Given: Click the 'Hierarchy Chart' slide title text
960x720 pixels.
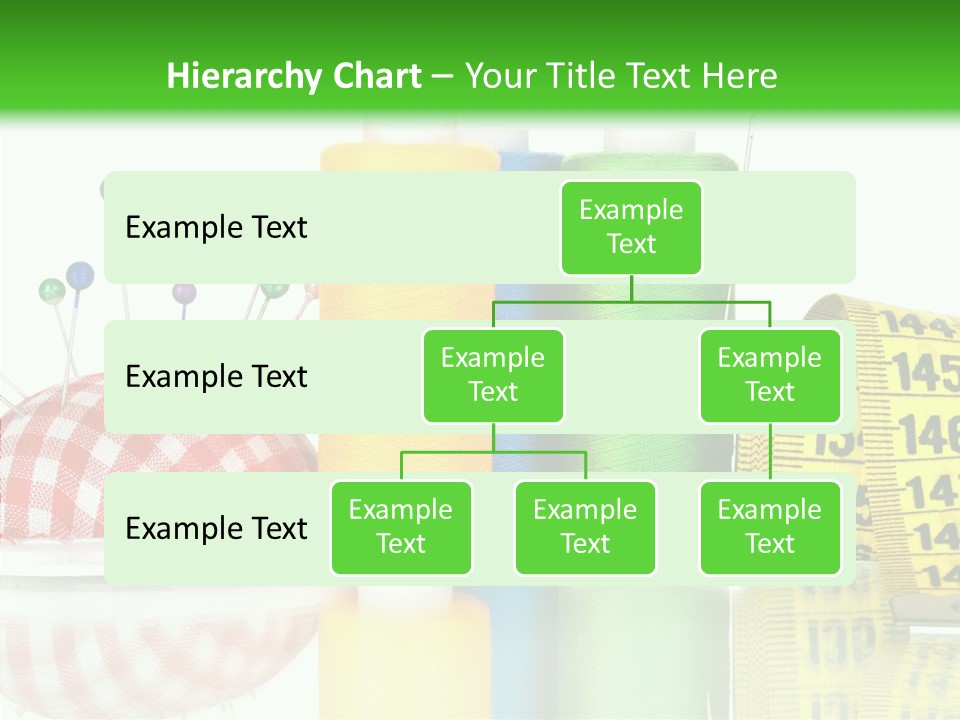Looking at the screenshot, I should pyautogui.click(x=294, y=76).
